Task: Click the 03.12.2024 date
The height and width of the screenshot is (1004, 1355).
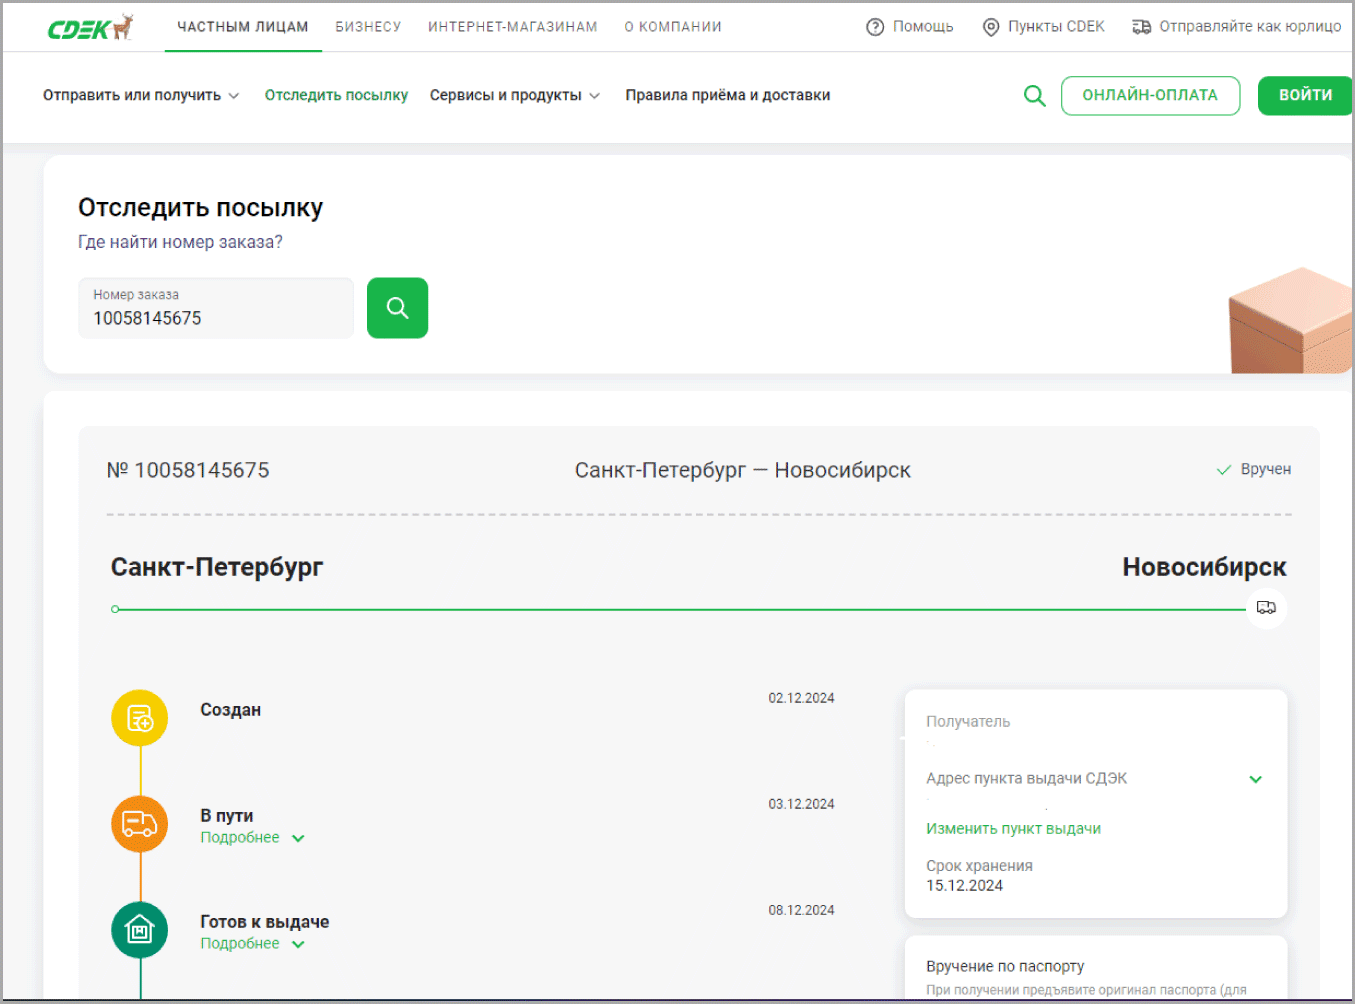Action: (801, 804)
